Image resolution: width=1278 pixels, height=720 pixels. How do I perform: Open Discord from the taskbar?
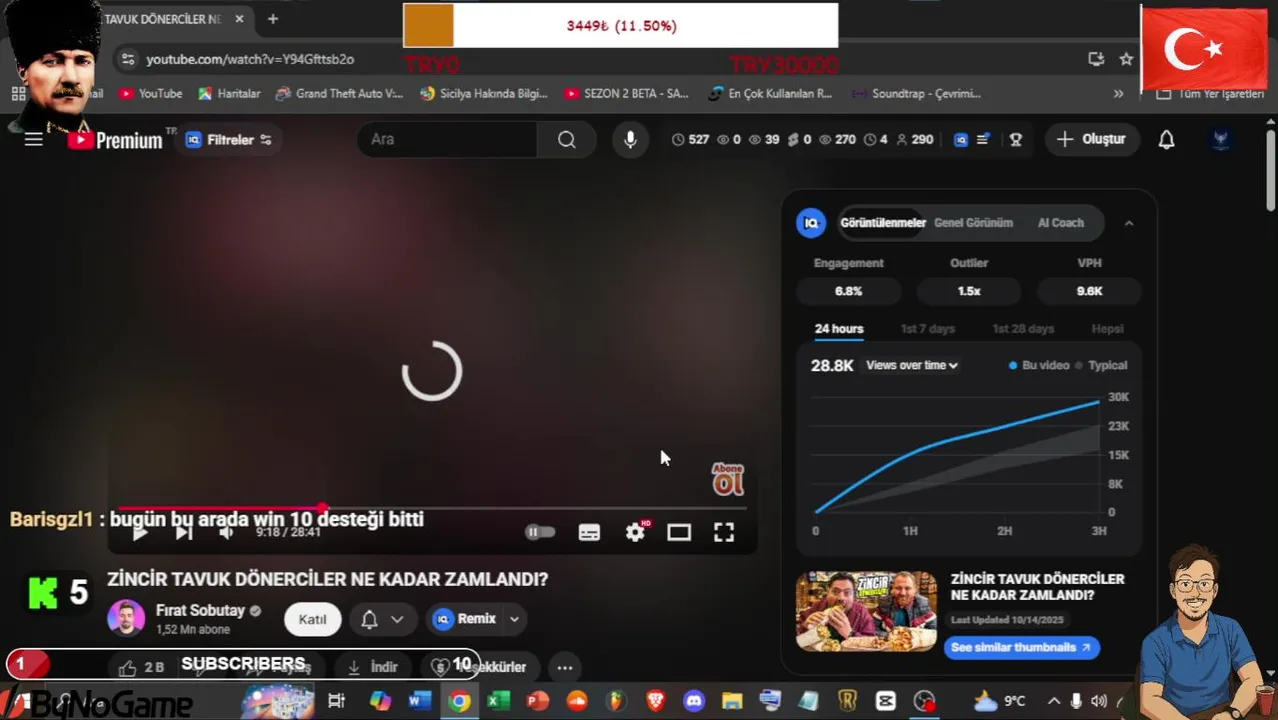pyautogui.click(x=694, y=701)
